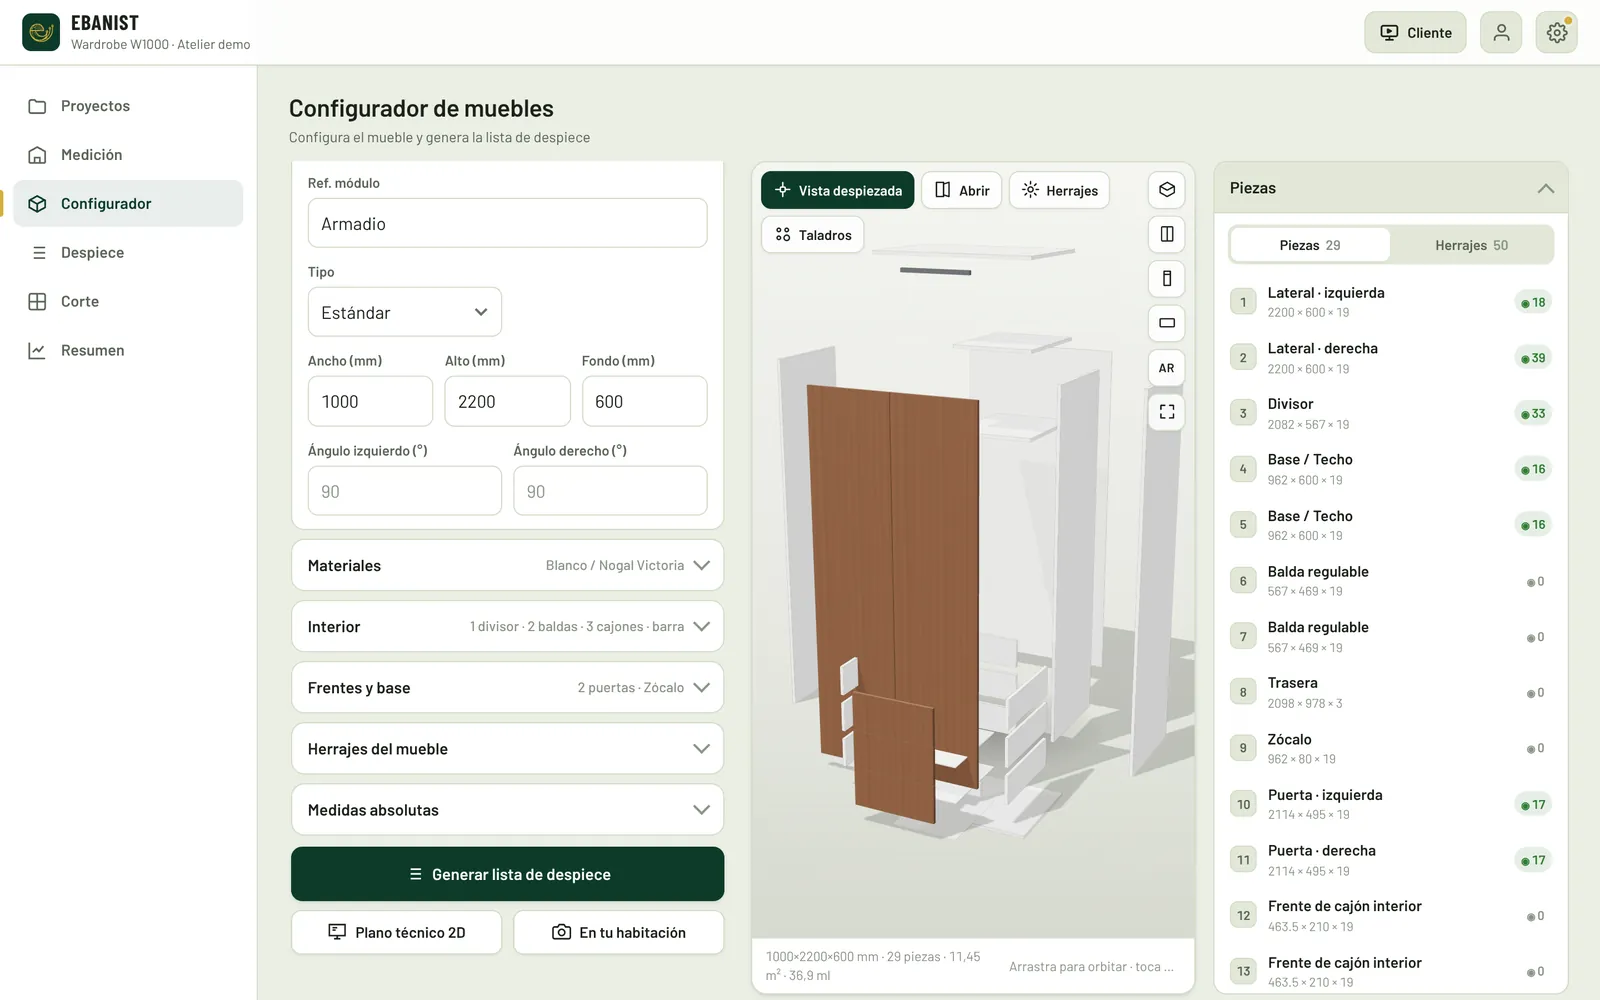This screenshot has width=1600, height=1000.
Task: Open the Tipo Estándar dropdown
Action: coord(405,313)
